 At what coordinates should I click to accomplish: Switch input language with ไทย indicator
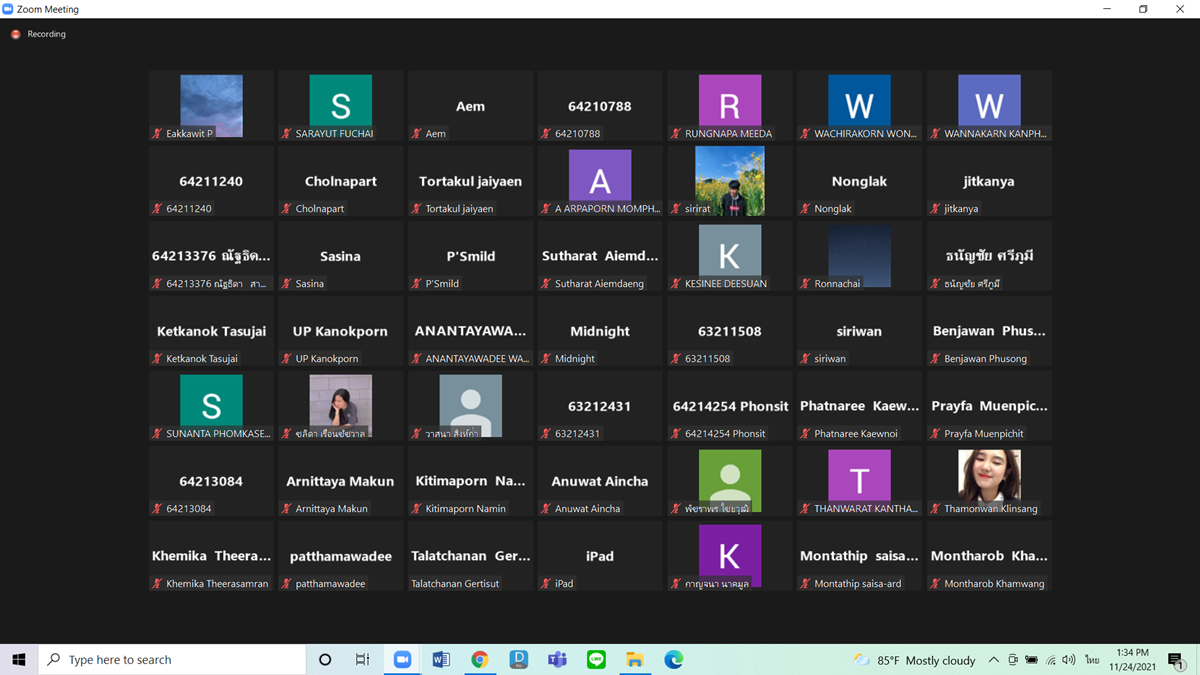click(x=1092, y=660)
